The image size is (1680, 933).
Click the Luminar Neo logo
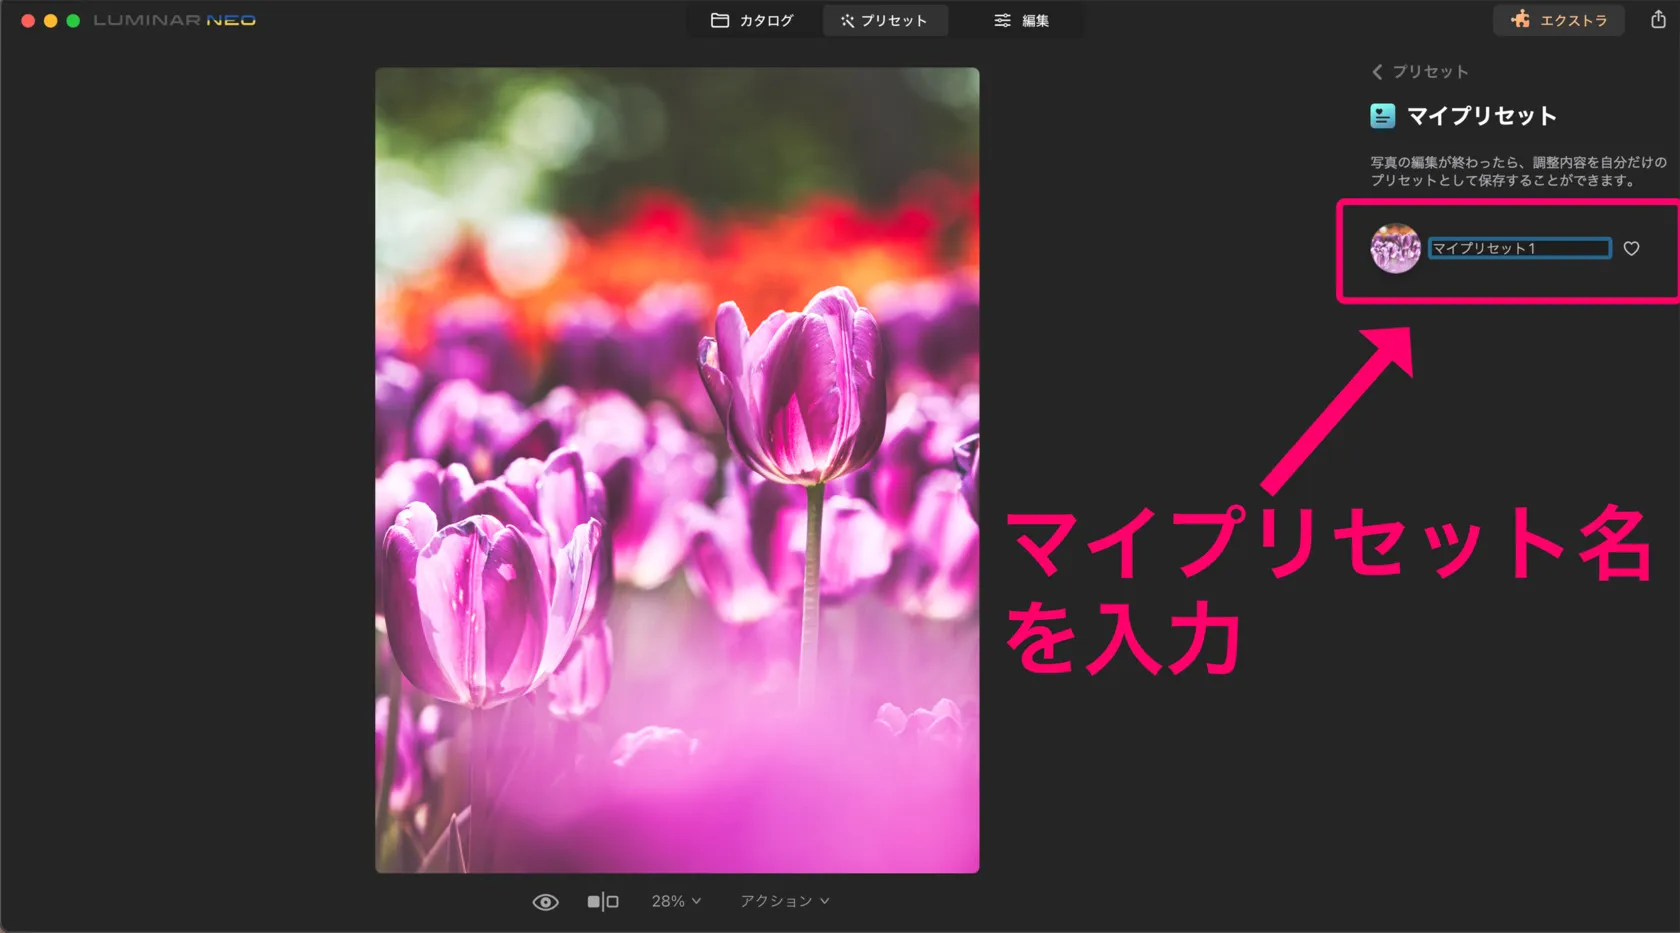(174, 20)
